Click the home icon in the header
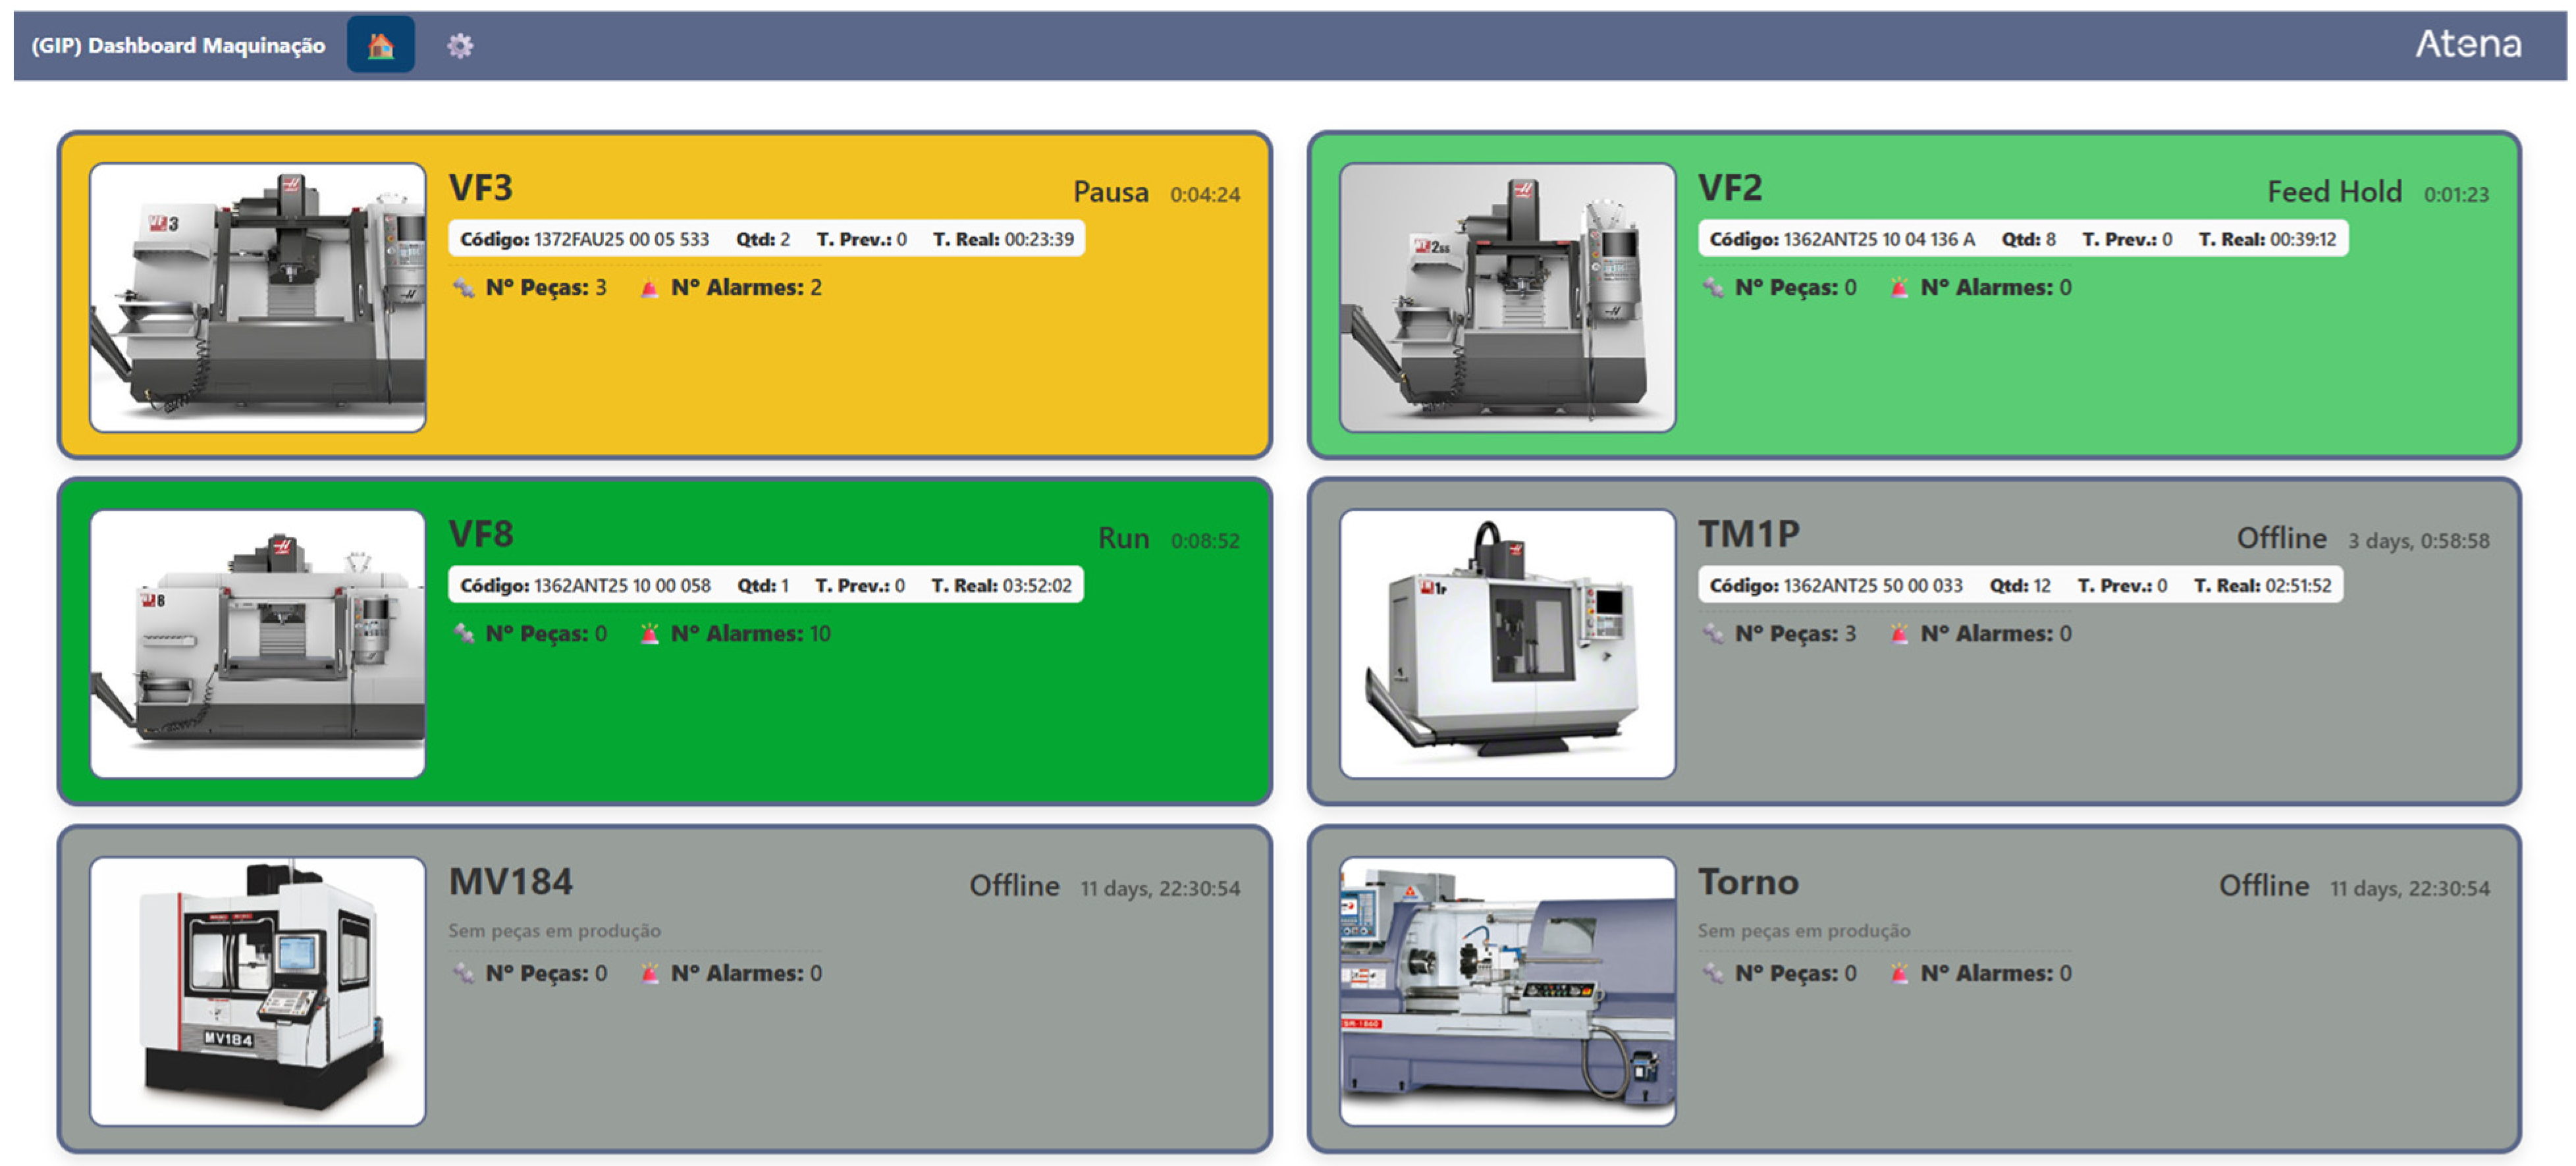This screenshot has height=1166, width=2576. pos(380,45)
